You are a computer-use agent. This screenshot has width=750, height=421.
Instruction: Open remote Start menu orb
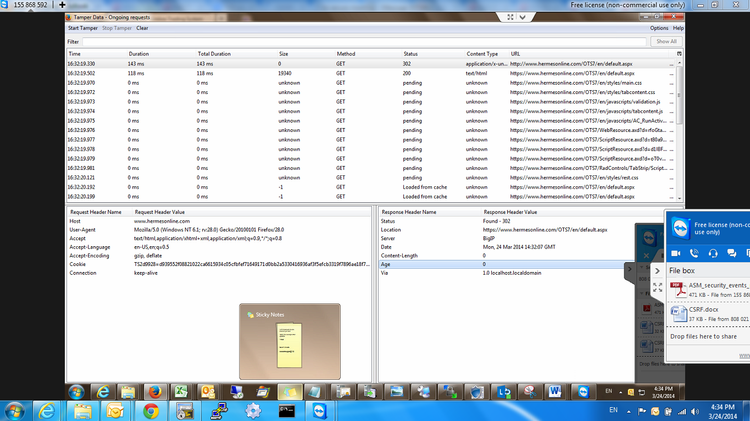[x=76, y=392]
